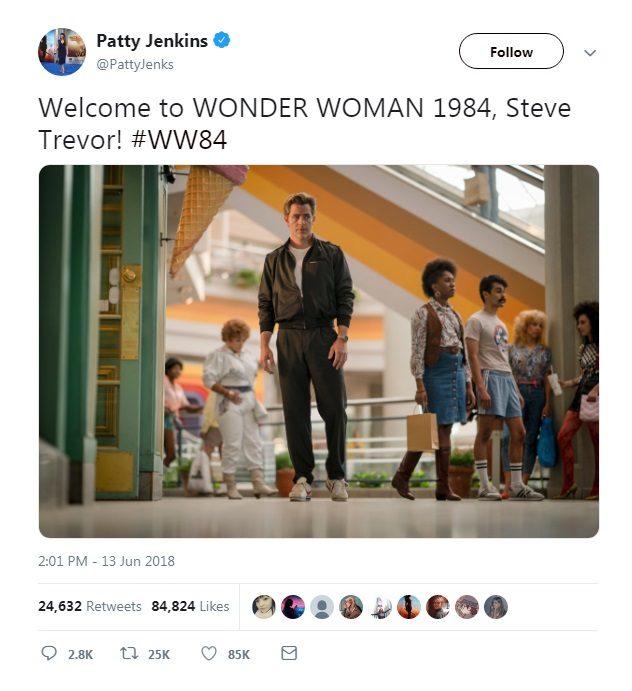Open the tweet timestamp 13 Jun 2018
Viewport: 632px width, 691px height.
coord(106,561)
